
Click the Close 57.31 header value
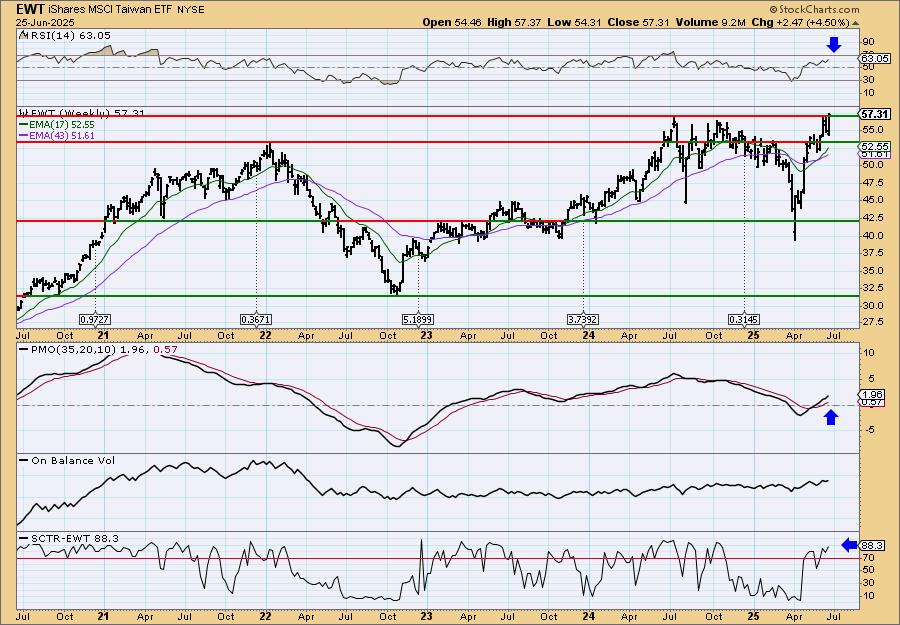point(638,22)
